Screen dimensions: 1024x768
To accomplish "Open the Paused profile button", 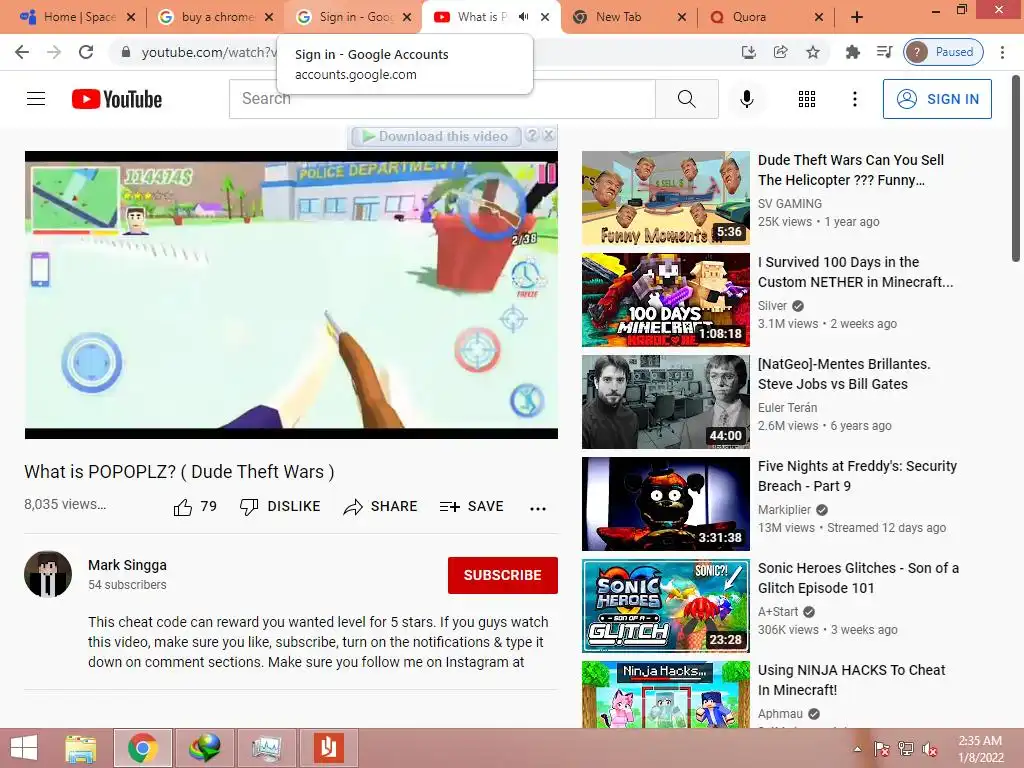I will pos(944,52).
